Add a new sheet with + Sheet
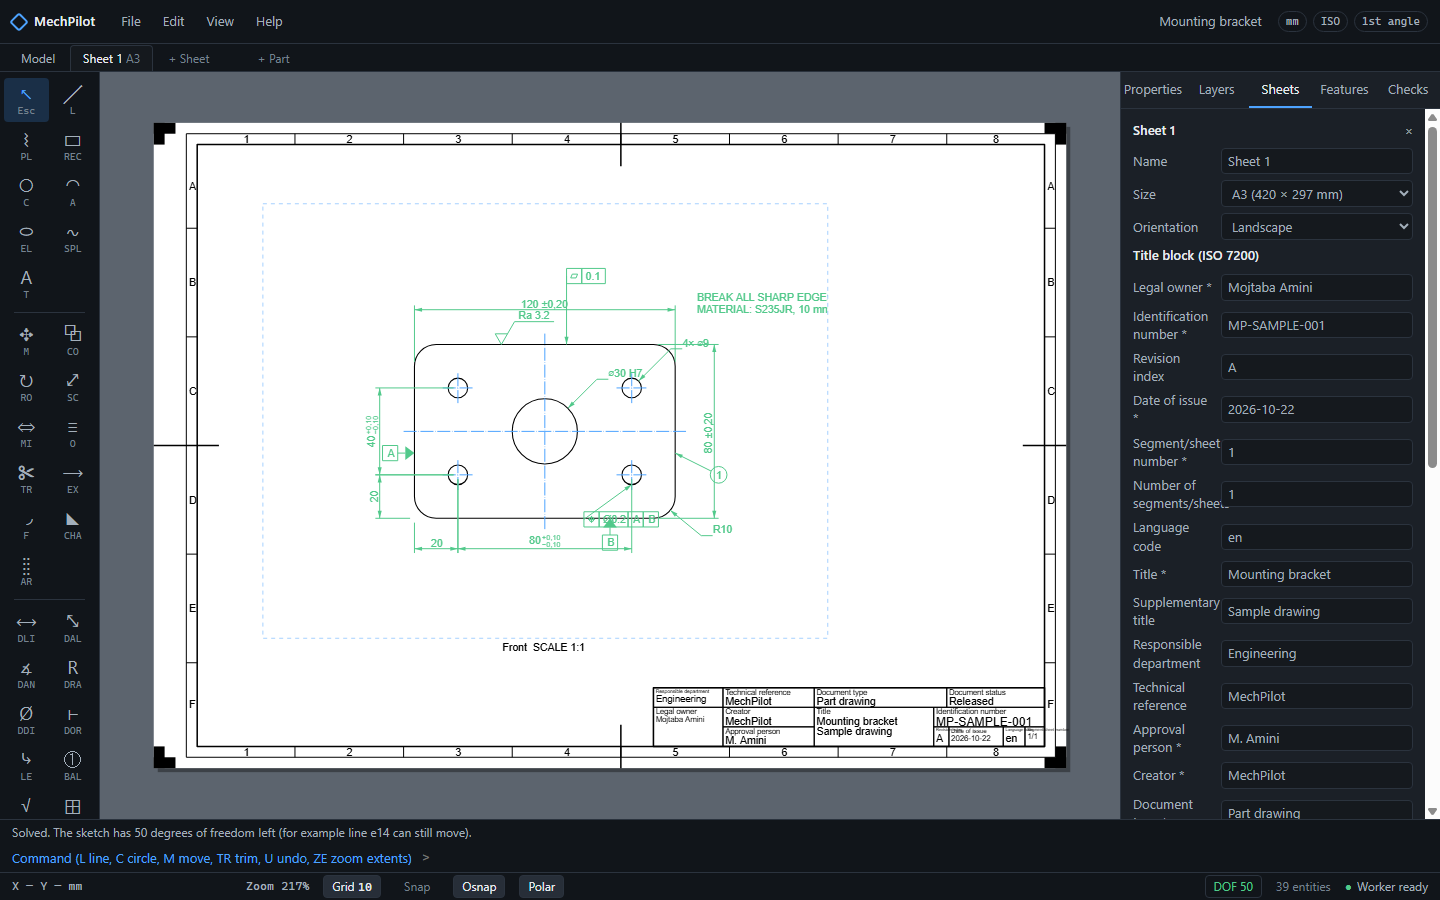Image resolution: width=1440 pixels, height=900 pixels. [189, 59]
